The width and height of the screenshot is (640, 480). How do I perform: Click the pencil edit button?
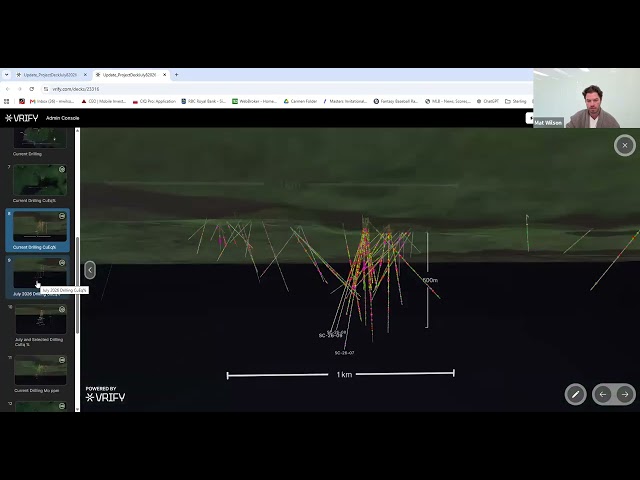click(x=576, y=394)
